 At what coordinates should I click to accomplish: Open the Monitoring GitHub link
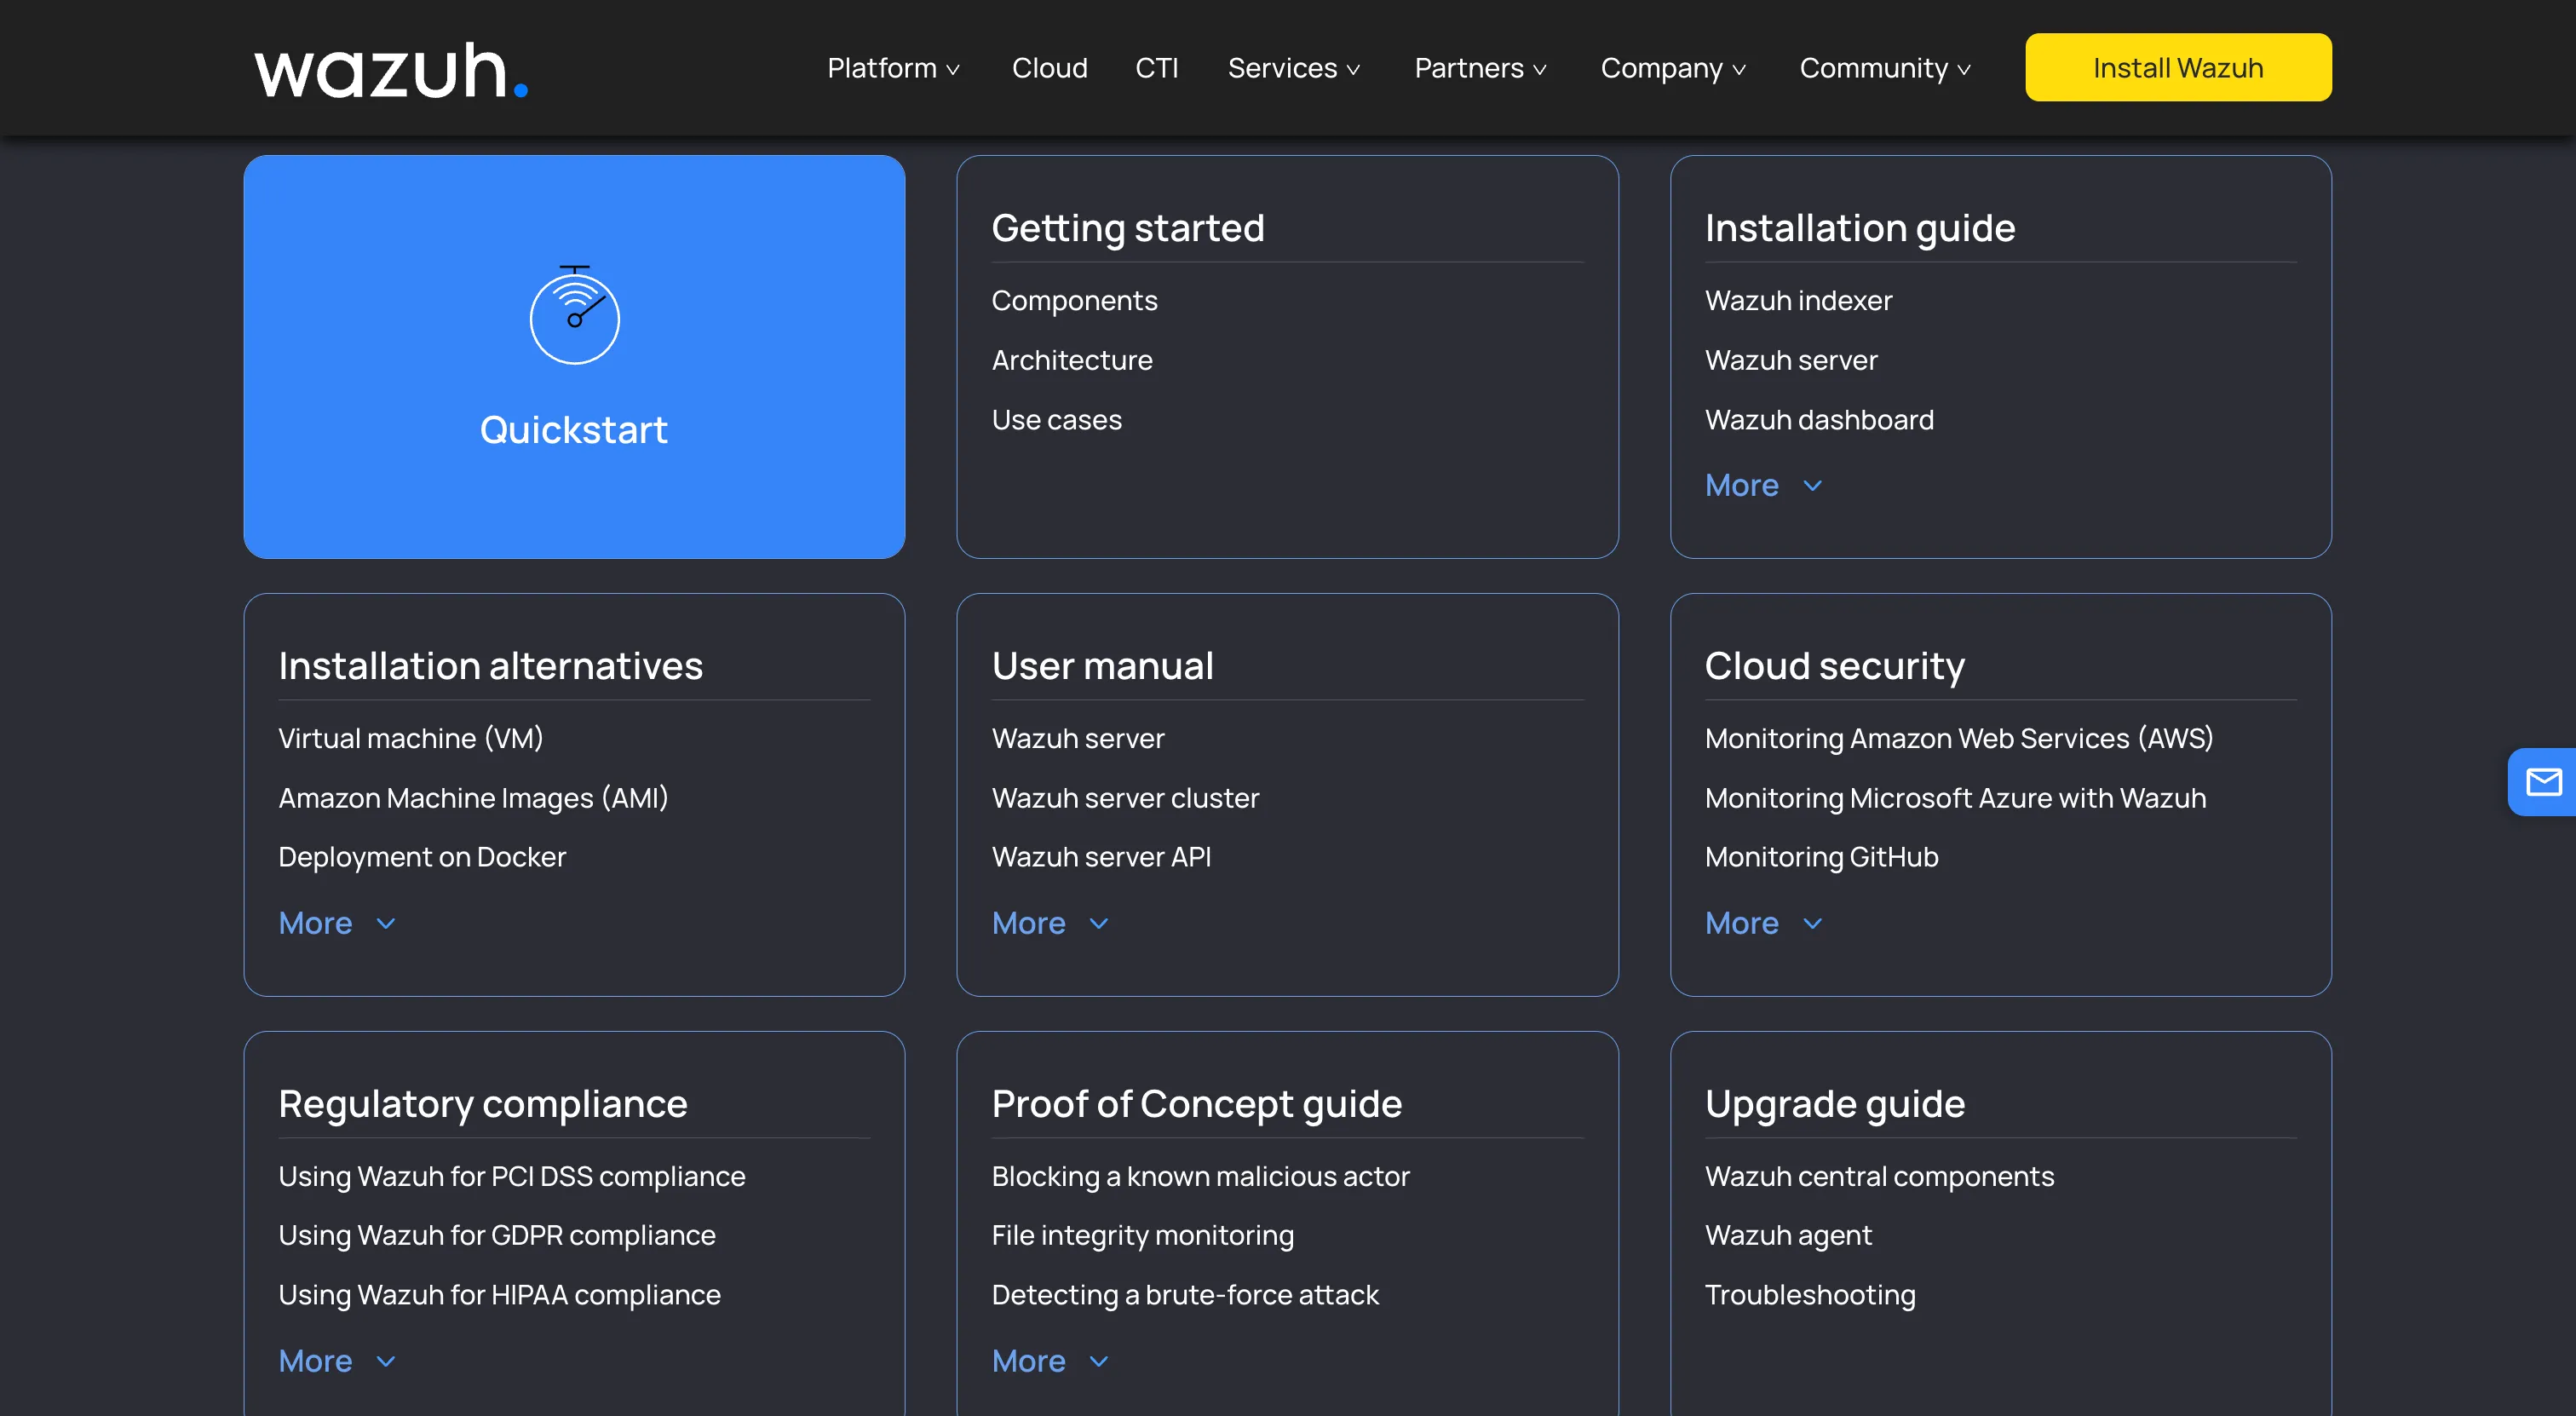[x=1821, y=858]
